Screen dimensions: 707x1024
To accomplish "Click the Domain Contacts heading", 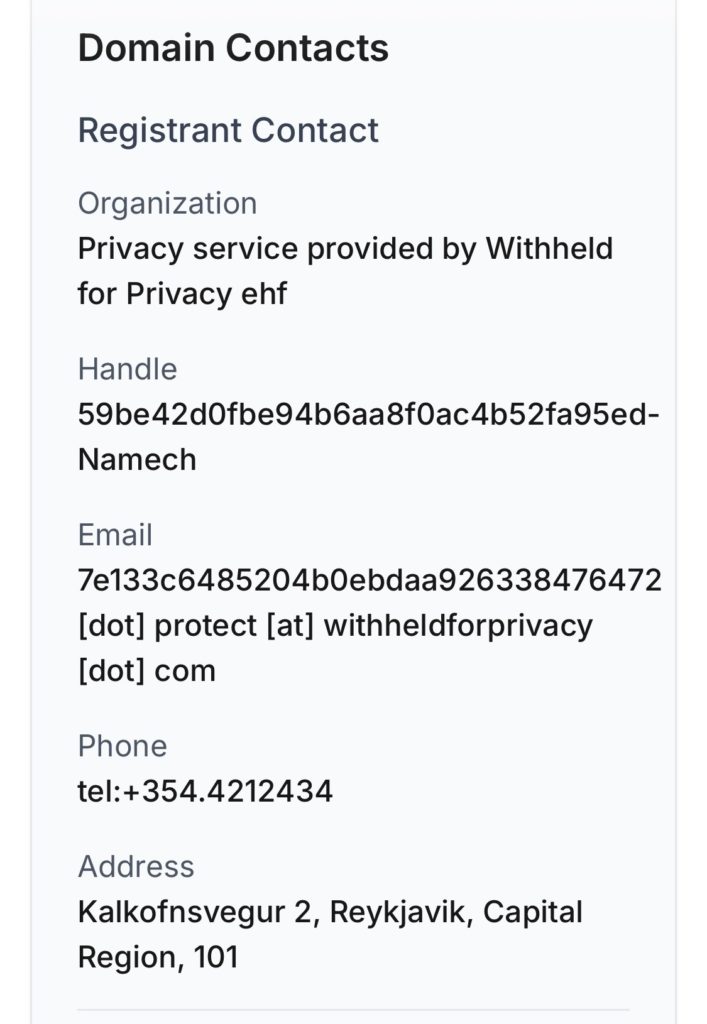I will (x=233, y=48).
